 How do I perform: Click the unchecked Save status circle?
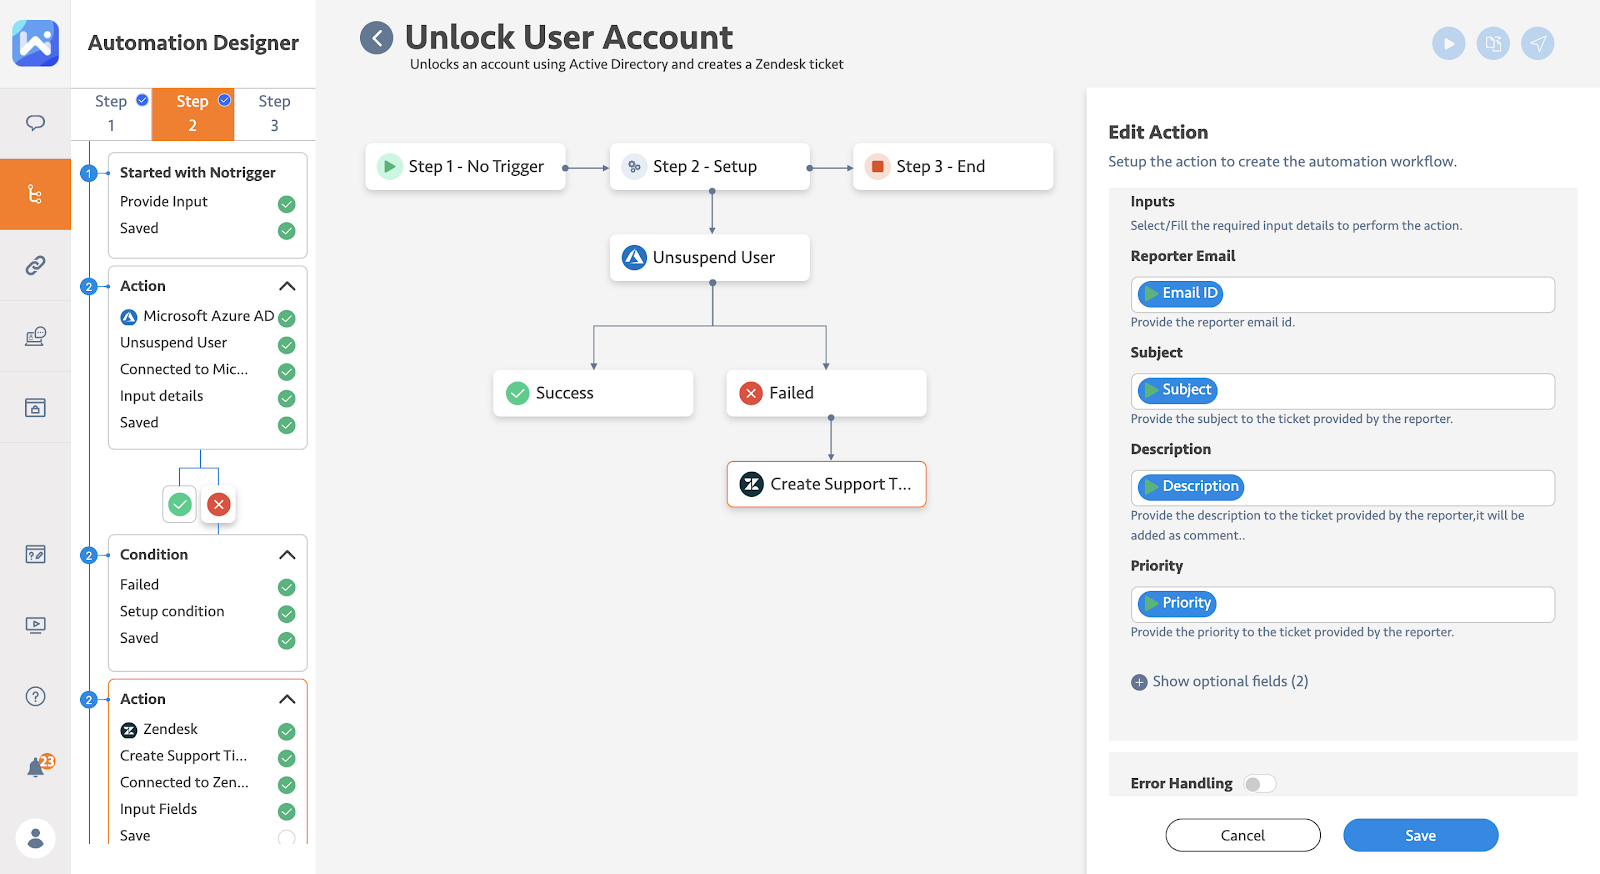click(x=286, y=837)
